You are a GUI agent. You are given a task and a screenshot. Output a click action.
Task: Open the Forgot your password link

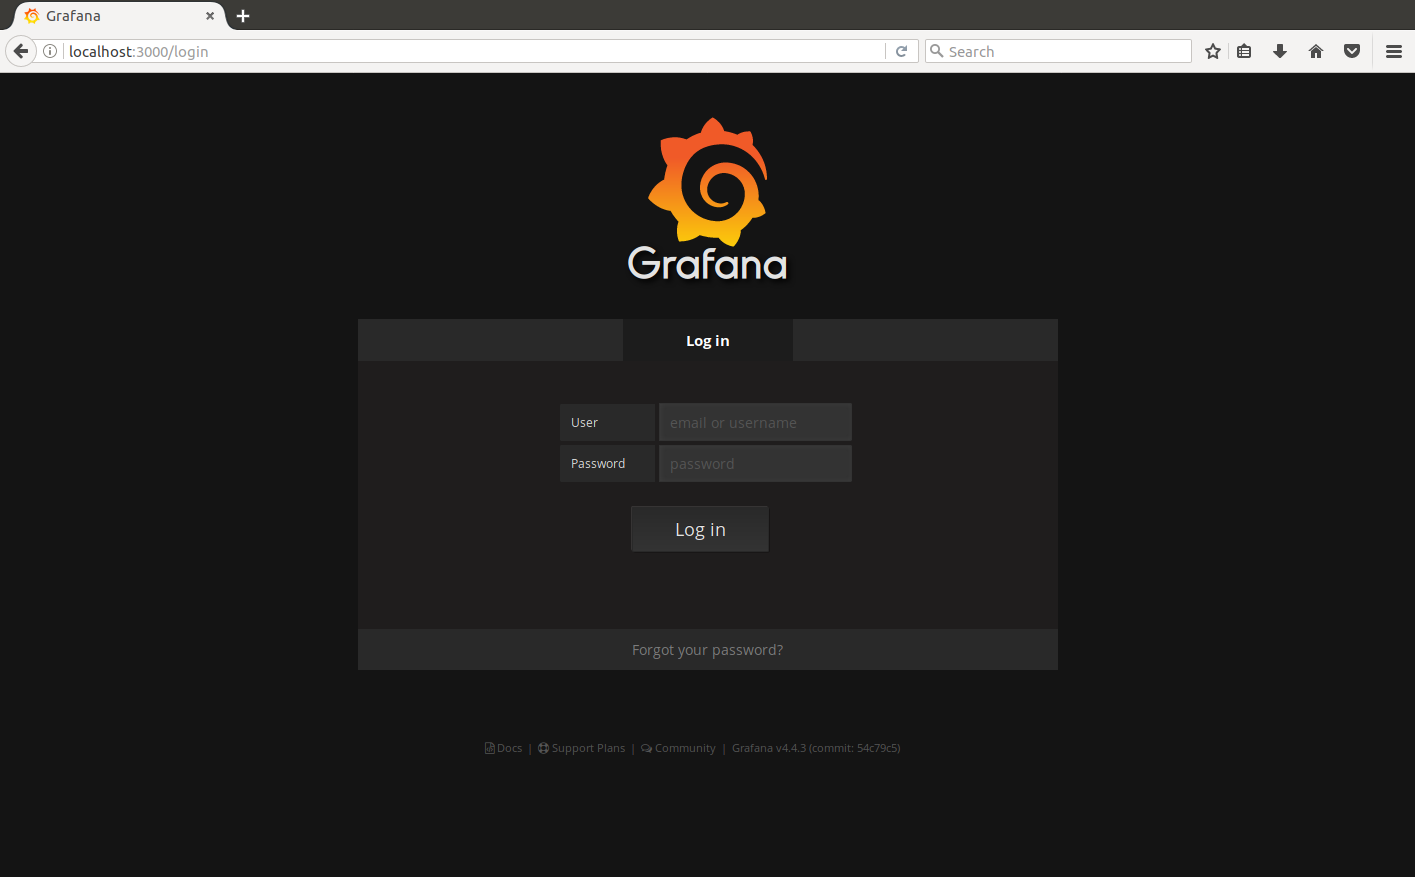click(707, 650)
